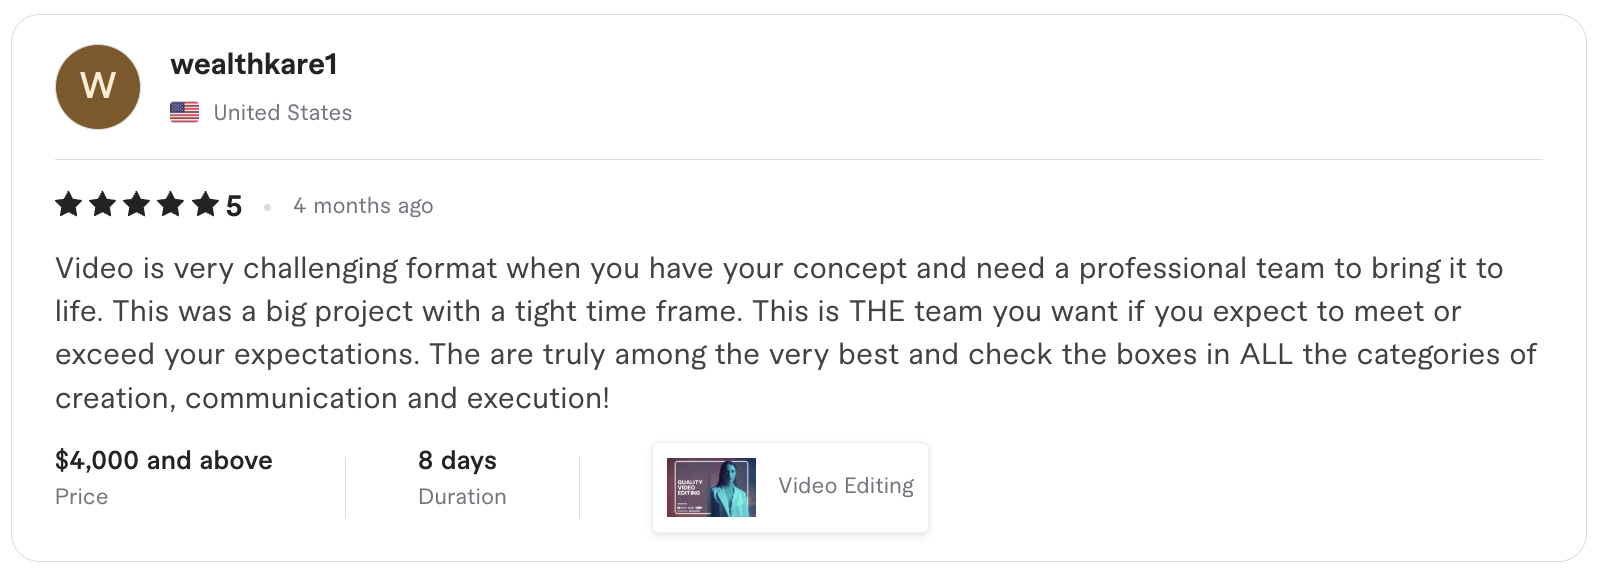Click the "creation, communication and execution!" closing line
Image resolution: width=1601 pixels, height=577 pixels.
[332, 398]
